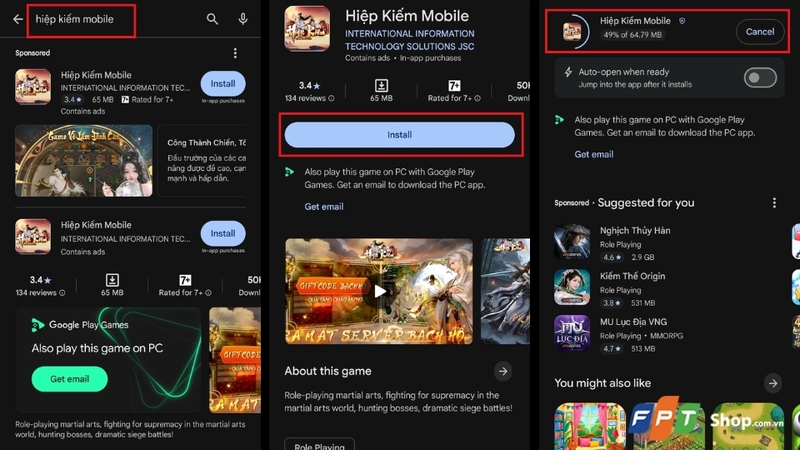Install the sponsored Hiệp Kiếm Mobile result
Screen dimensions: 800x450
[x=223, y=84]
